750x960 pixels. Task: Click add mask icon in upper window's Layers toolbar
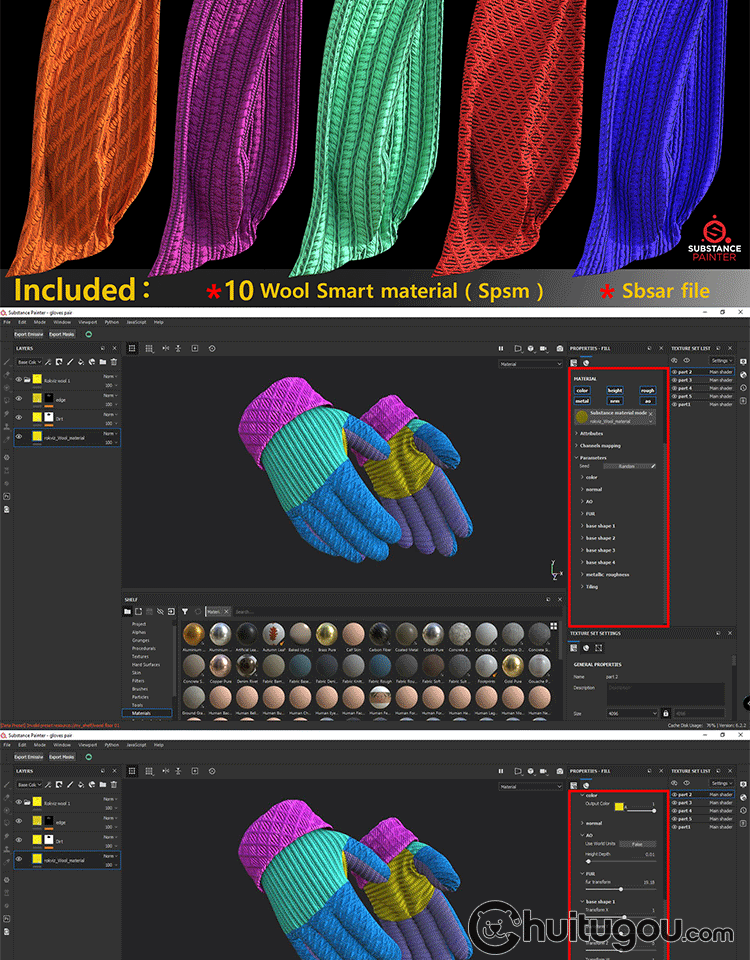coord(59,362)
